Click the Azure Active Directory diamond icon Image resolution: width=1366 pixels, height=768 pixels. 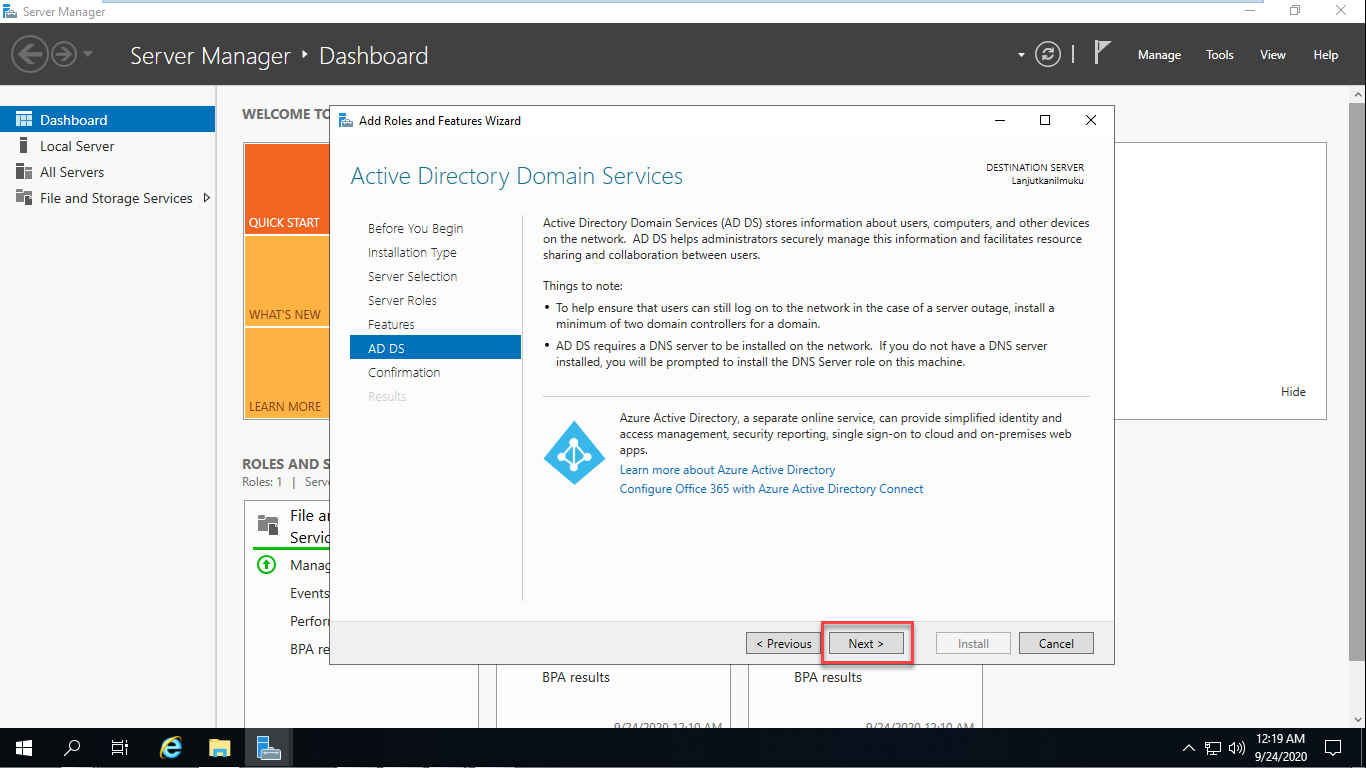[574, 452]
